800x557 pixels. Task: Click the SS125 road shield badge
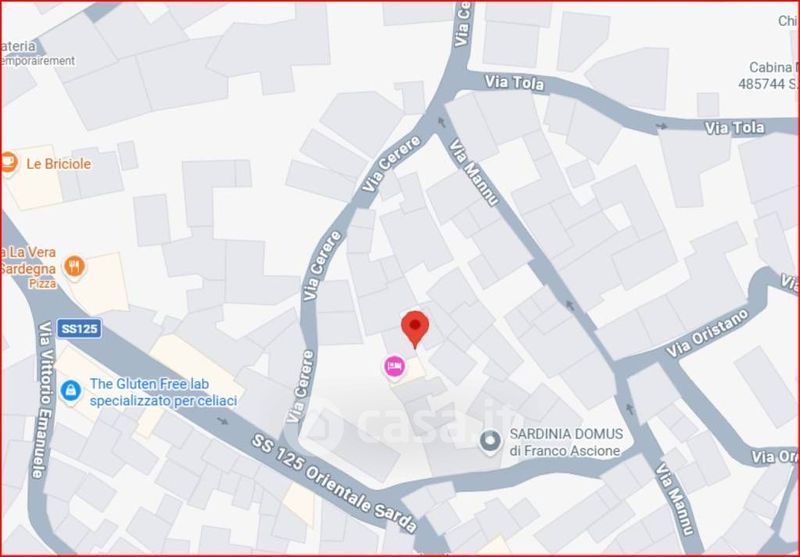coord(79,329)
